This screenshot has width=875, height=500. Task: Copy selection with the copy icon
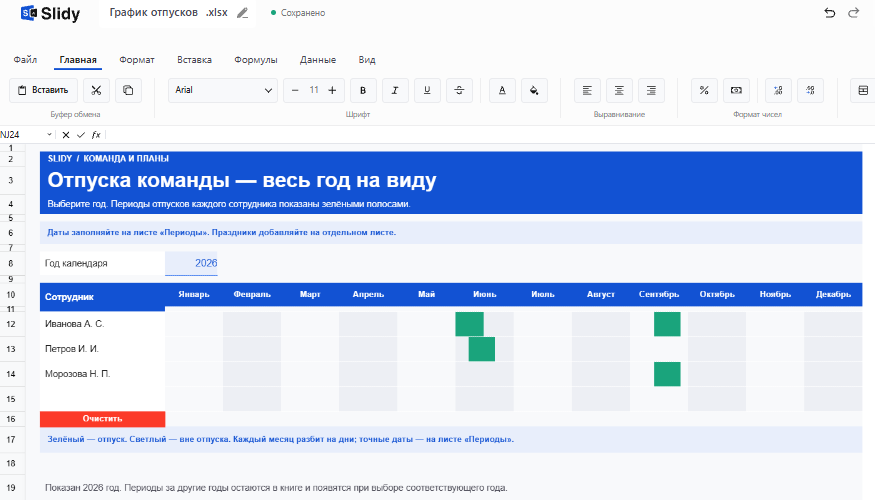pos(128,90)
